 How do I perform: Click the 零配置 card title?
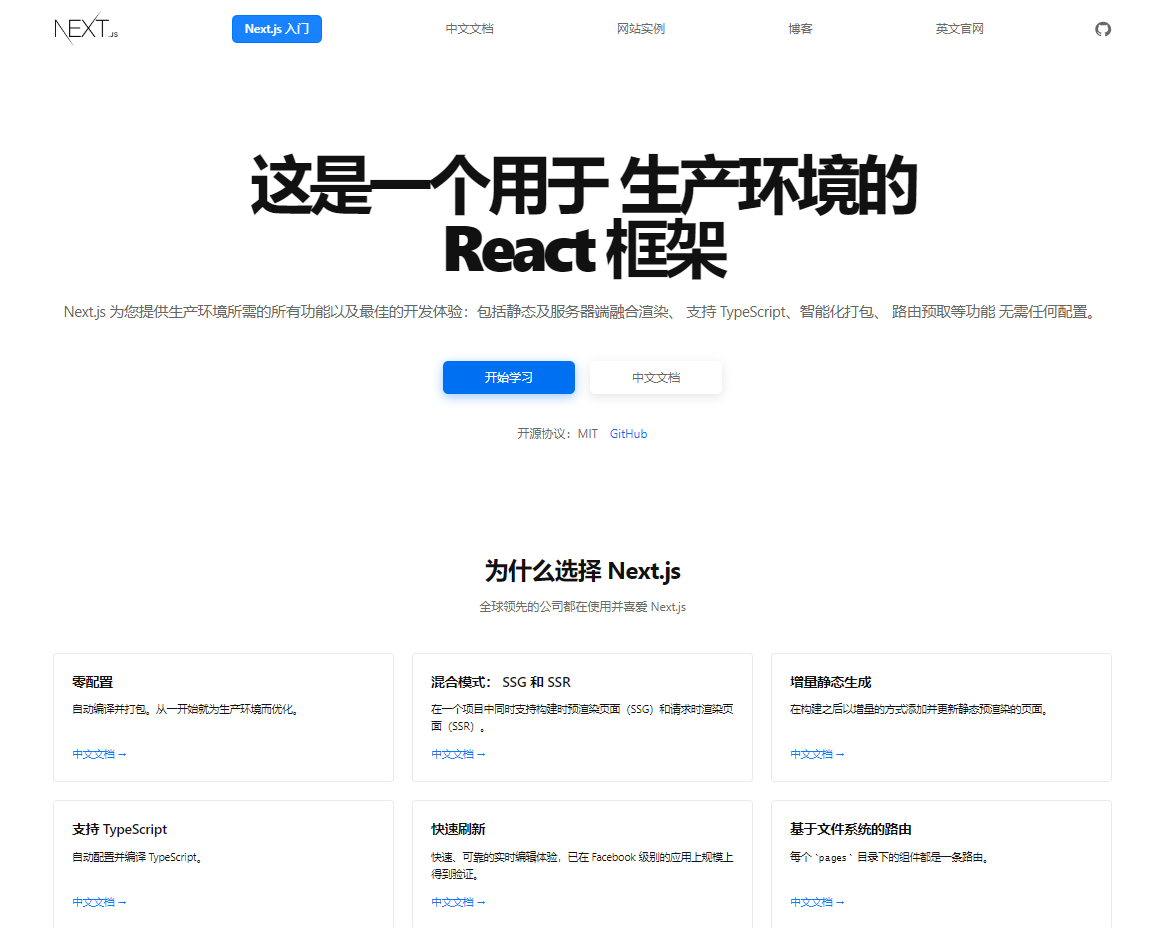pos(93,682)
